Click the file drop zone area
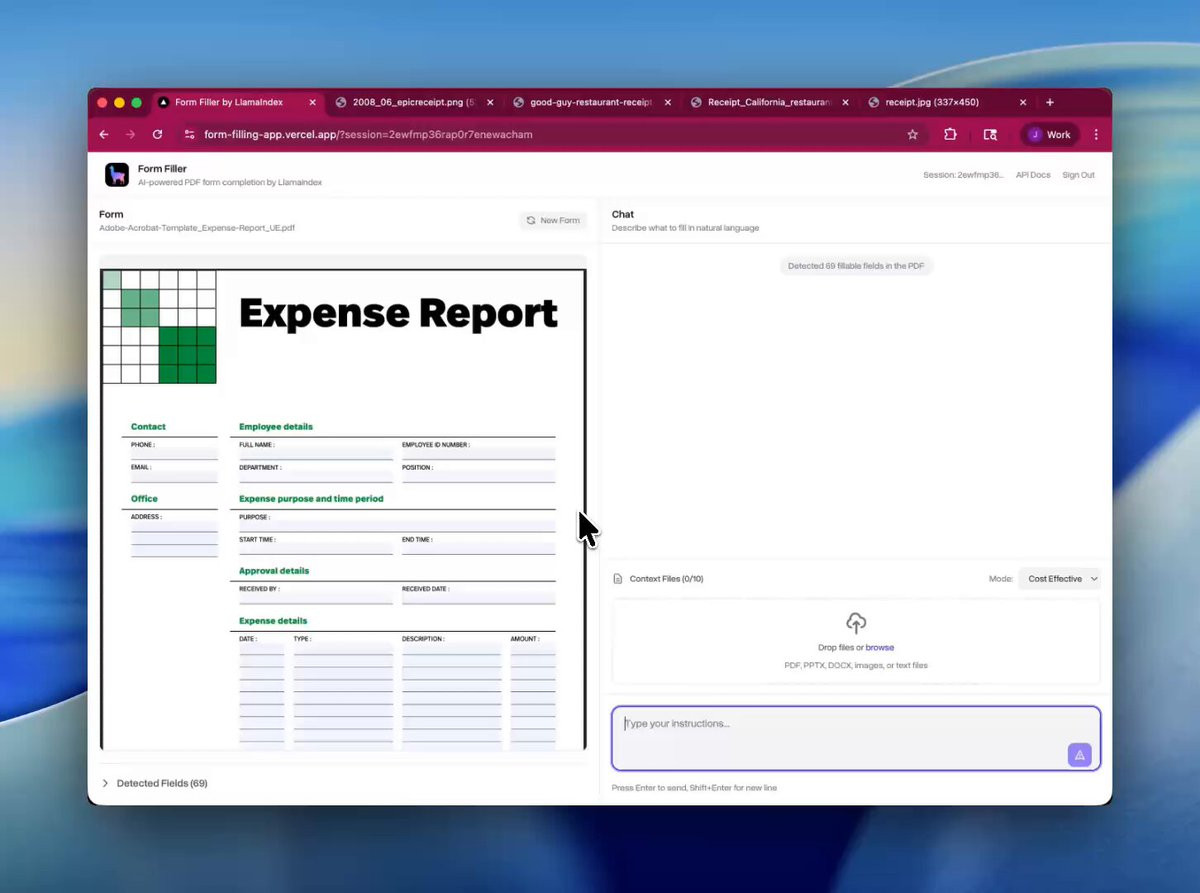This screenshot has height=893, width=1200. (x=856, y=641)
